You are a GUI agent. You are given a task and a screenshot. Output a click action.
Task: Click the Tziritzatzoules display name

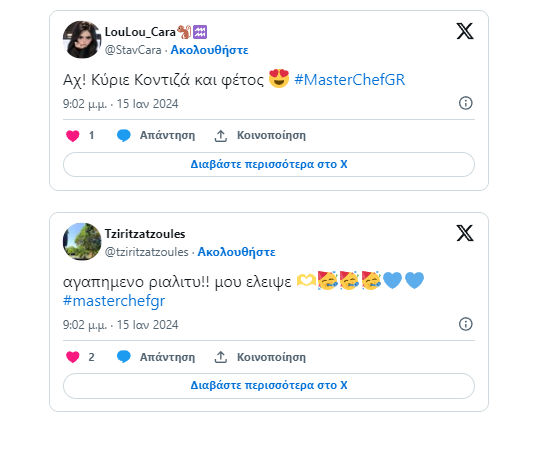point(145,234)
